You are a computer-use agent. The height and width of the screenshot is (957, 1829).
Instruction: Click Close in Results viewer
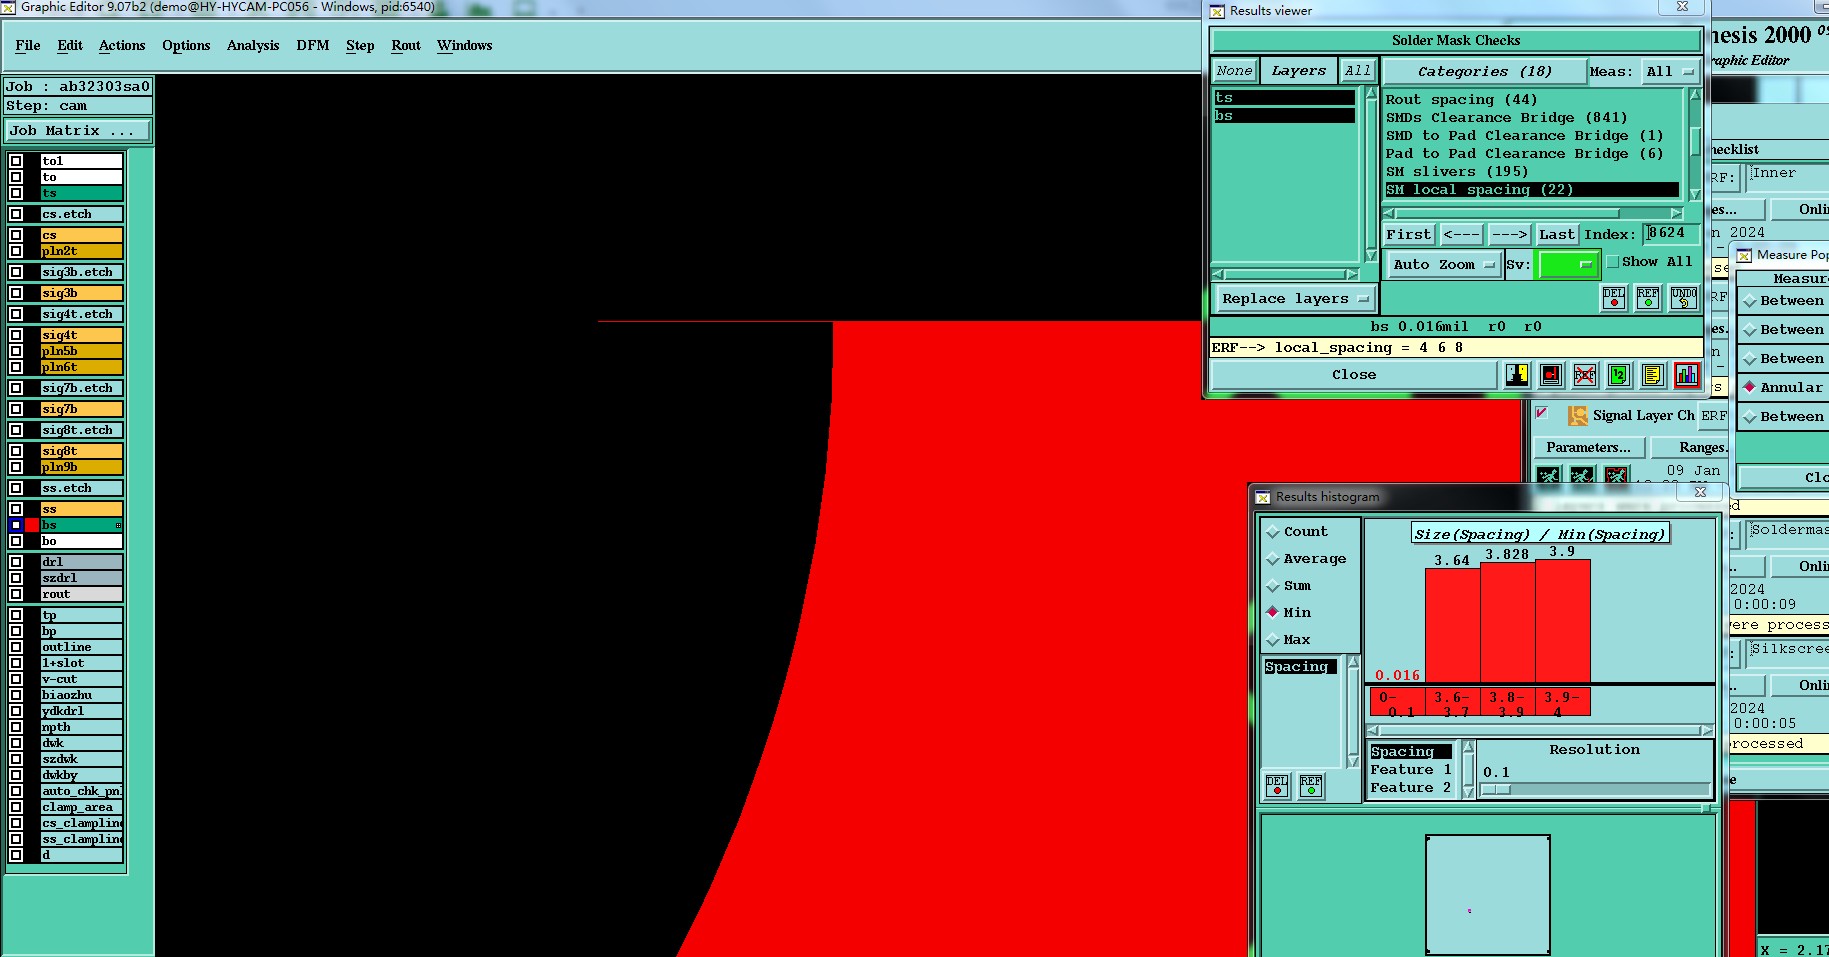(x=1354, y=375)
